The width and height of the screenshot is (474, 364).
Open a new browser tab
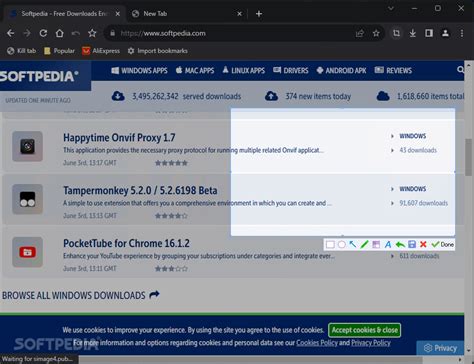coord(259,14)
